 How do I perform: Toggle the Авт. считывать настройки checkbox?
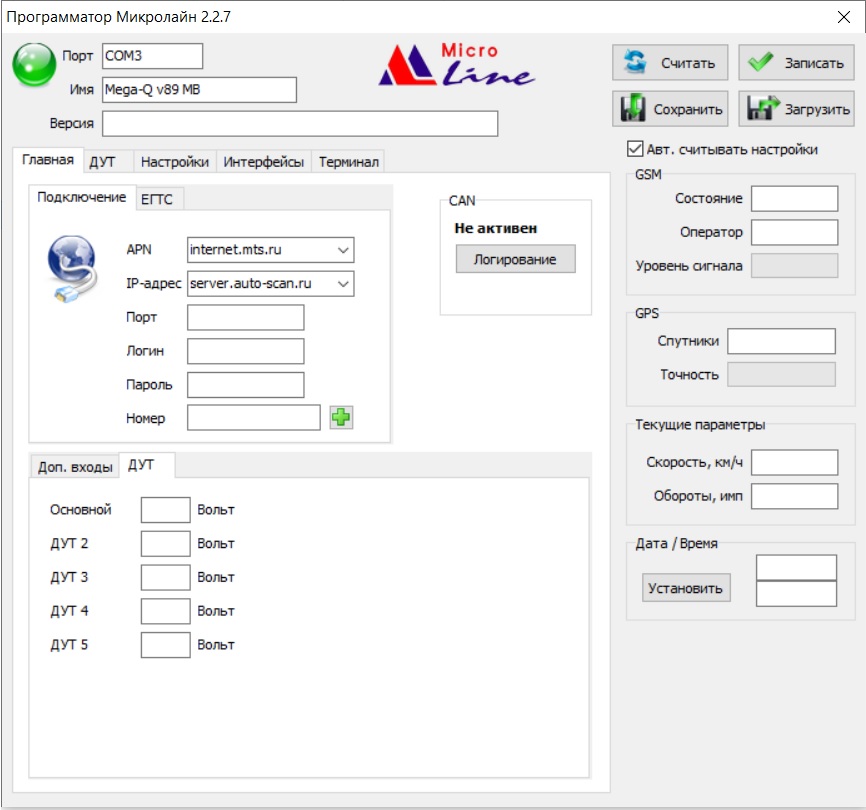tap(634, 149)
